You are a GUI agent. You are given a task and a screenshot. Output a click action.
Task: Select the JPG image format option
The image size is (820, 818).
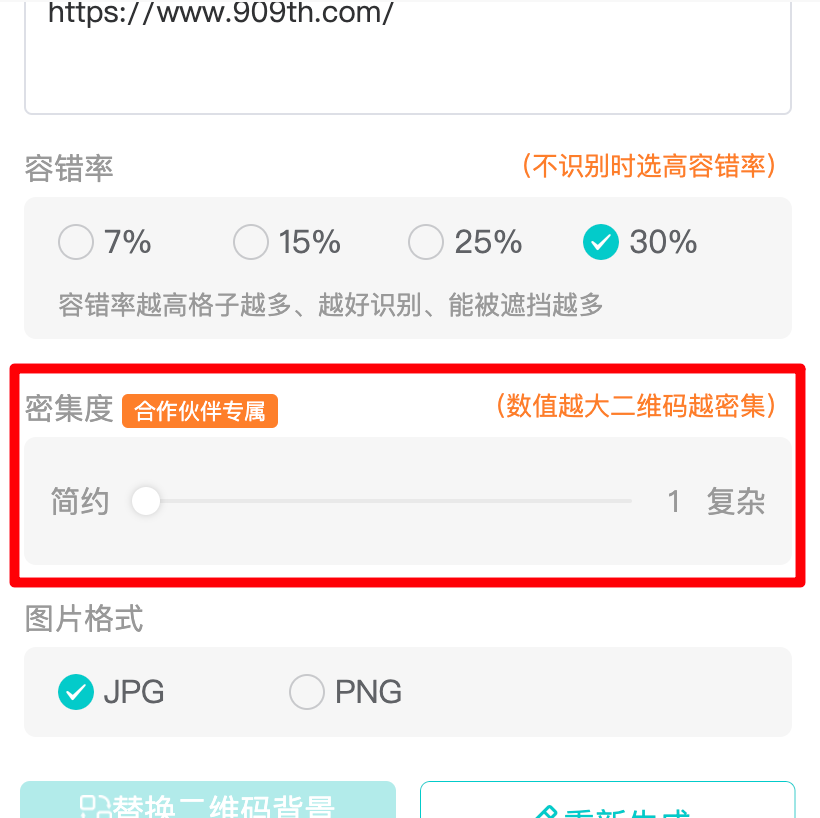pyautogui.click(x=75, y=691)
